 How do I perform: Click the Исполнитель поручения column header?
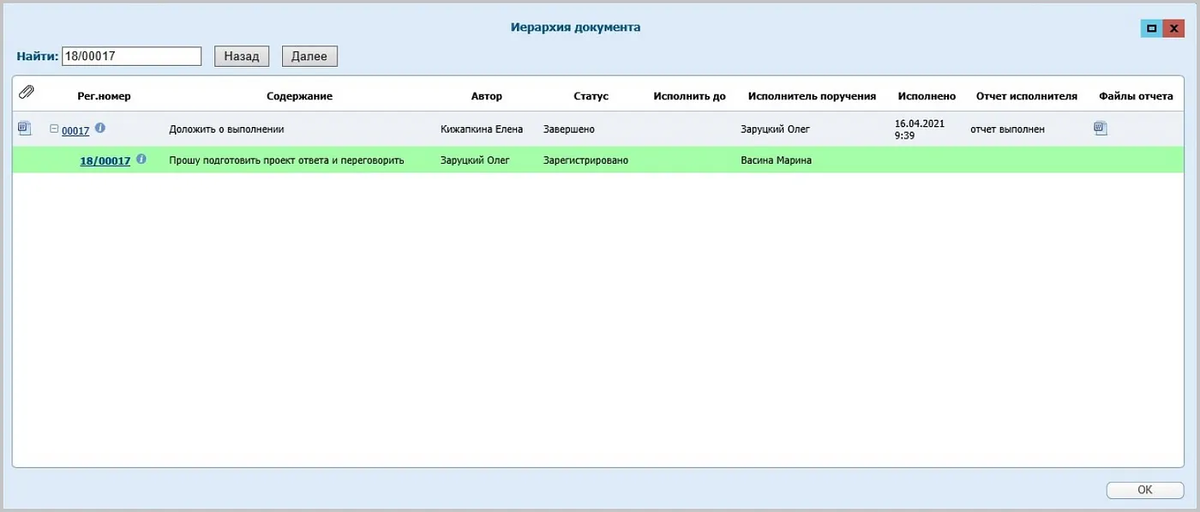812,96
